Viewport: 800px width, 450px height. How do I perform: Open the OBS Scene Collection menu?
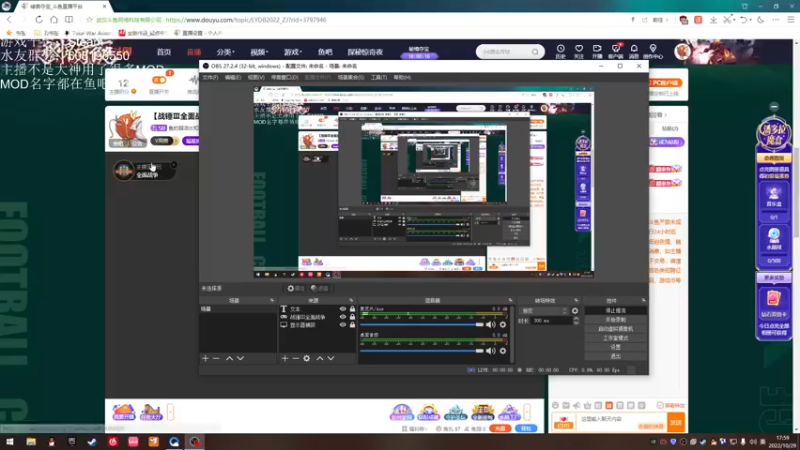pos(351,78)
